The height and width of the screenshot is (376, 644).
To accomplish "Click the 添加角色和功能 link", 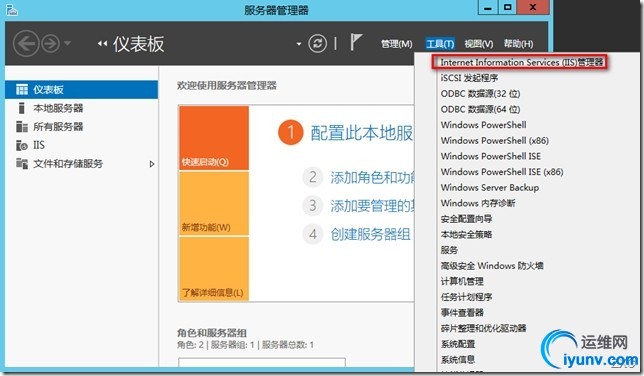I will click(x=373, y=177).
